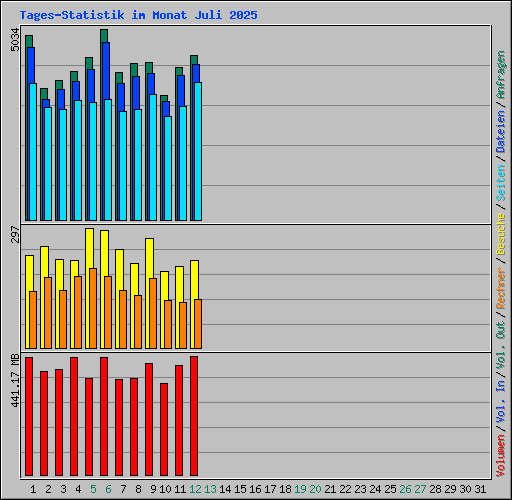Click the chart title 'Tages-Statistik im Monat Juli 2025'

138,15
